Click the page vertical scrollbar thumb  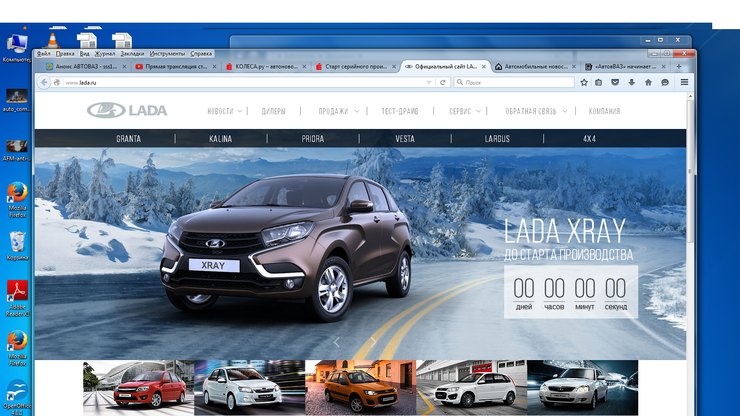coord(690,171)
